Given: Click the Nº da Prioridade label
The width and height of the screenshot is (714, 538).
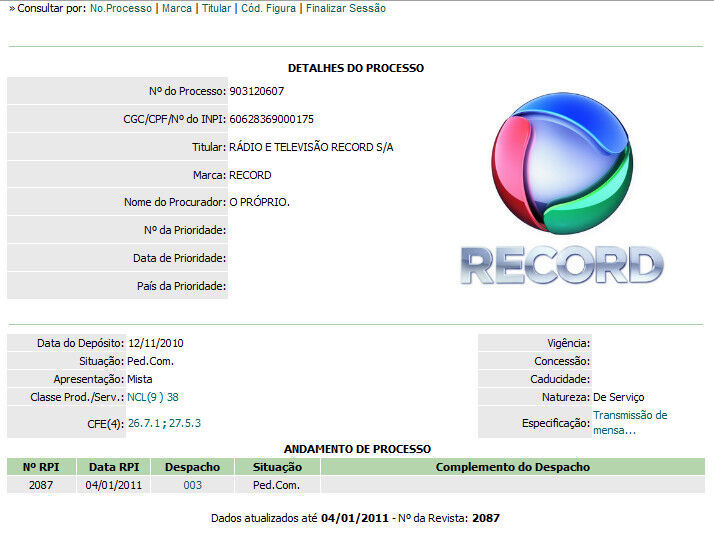Looking at the screenshot, I should (x=185, y=231).
